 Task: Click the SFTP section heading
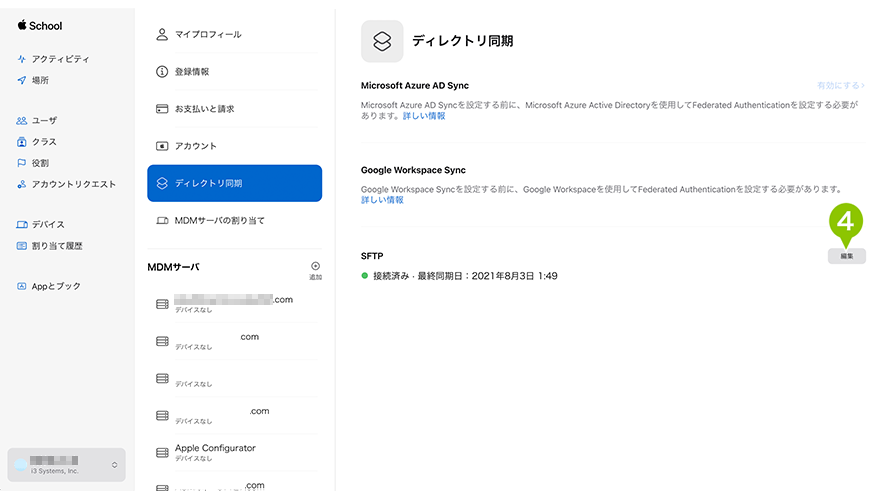[x=372, y=256]
